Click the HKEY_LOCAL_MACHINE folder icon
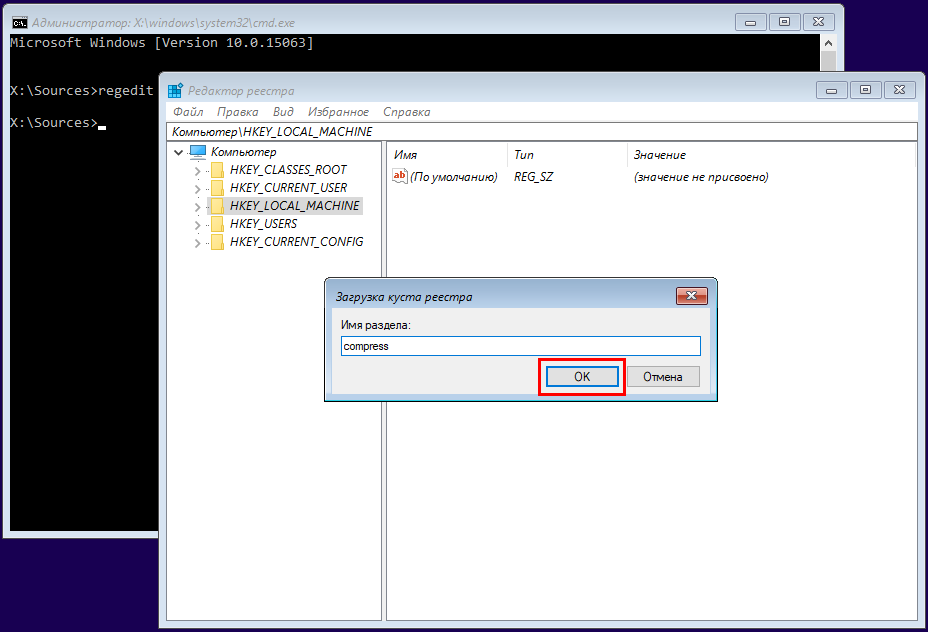This screenshot has width=928, height=632. 217,206
